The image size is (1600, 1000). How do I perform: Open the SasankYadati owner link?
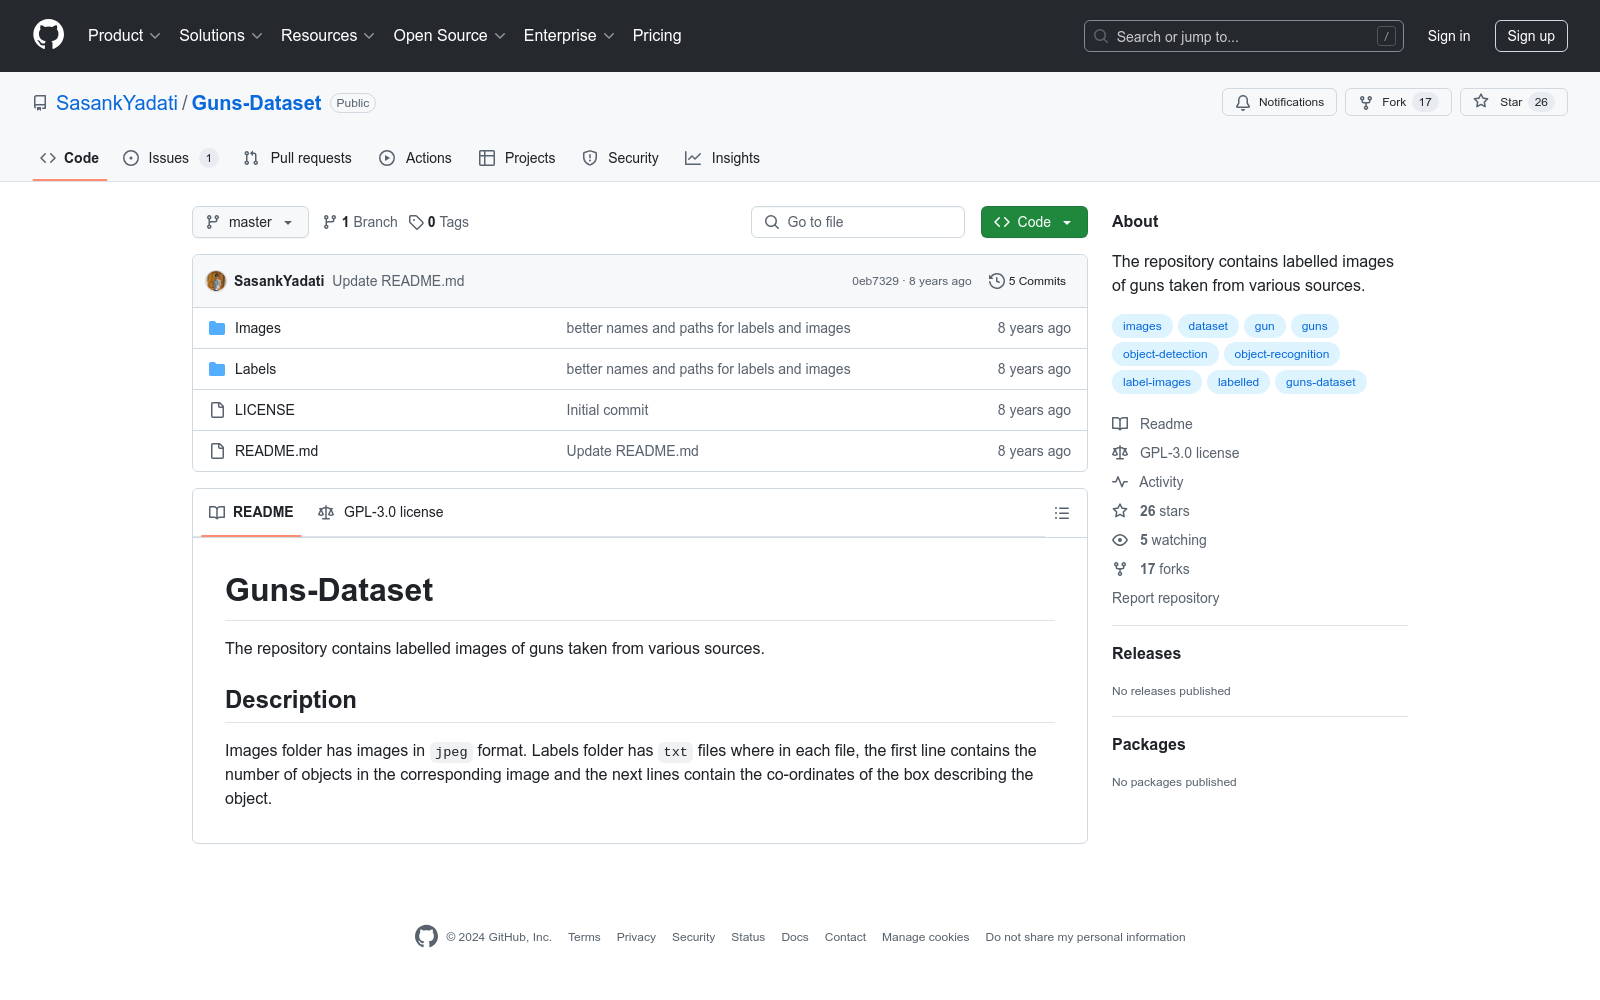tap(117, 103)
